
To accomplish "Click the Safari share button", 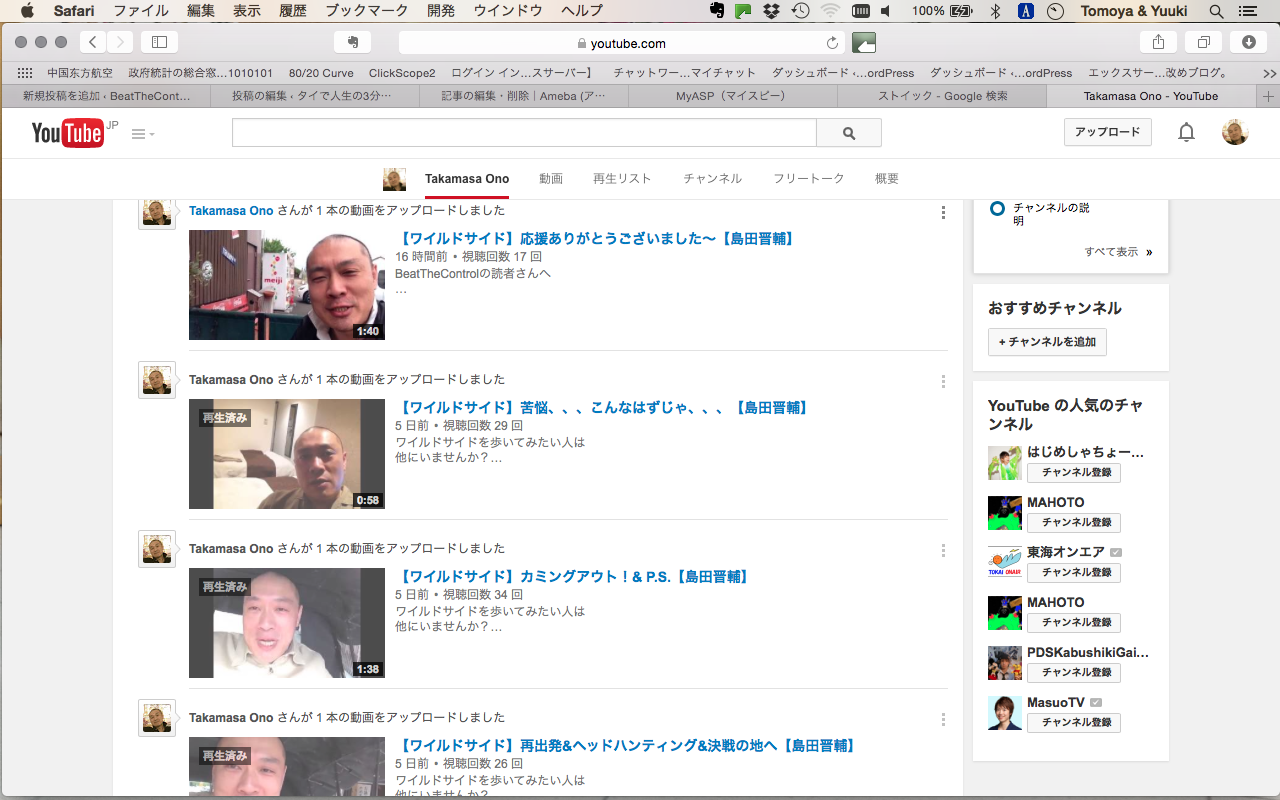I will (1159, 42).
